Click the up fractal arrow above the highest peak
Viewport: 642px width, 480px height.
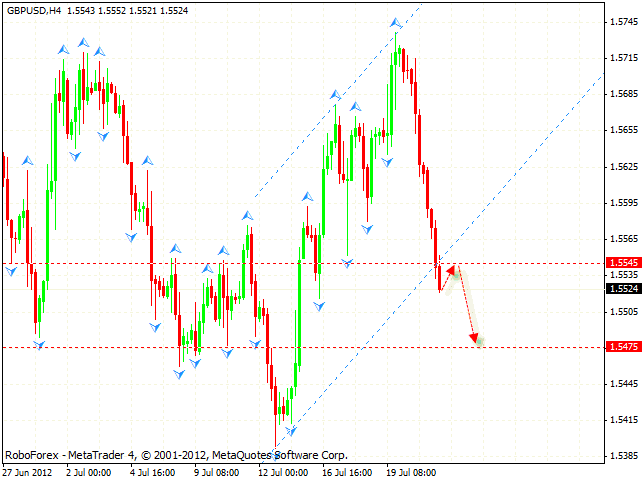click(396, 22)
